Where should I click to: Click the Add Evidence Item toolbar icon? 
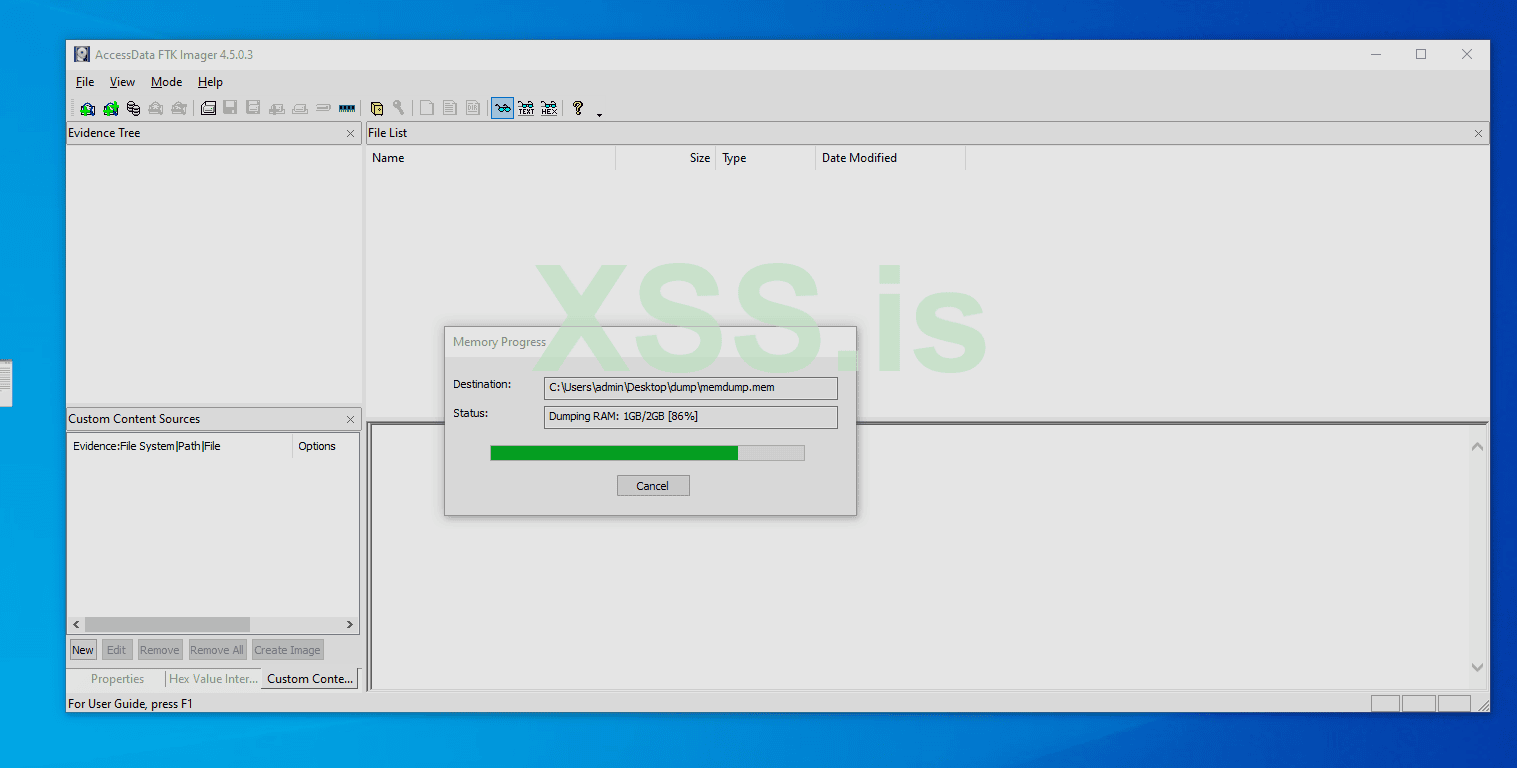(88, 108)
